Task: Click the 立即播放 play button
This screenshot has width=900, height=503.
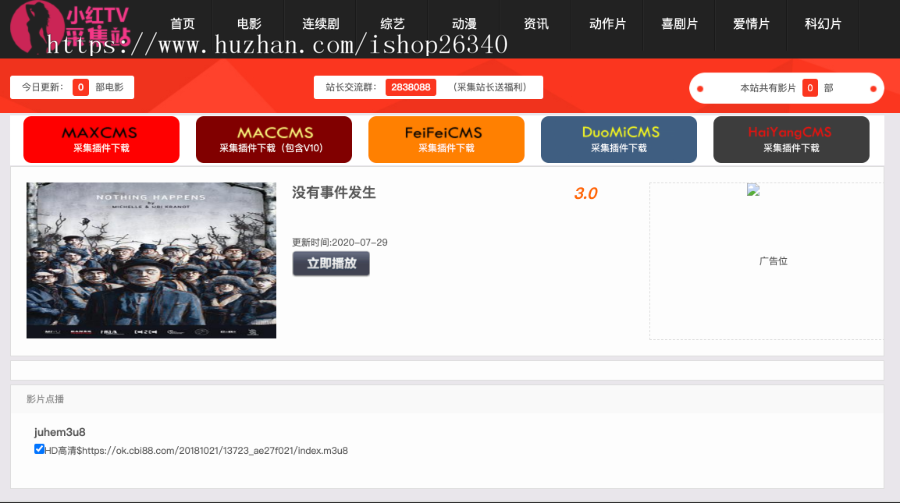Action: [x=331, y=264]
